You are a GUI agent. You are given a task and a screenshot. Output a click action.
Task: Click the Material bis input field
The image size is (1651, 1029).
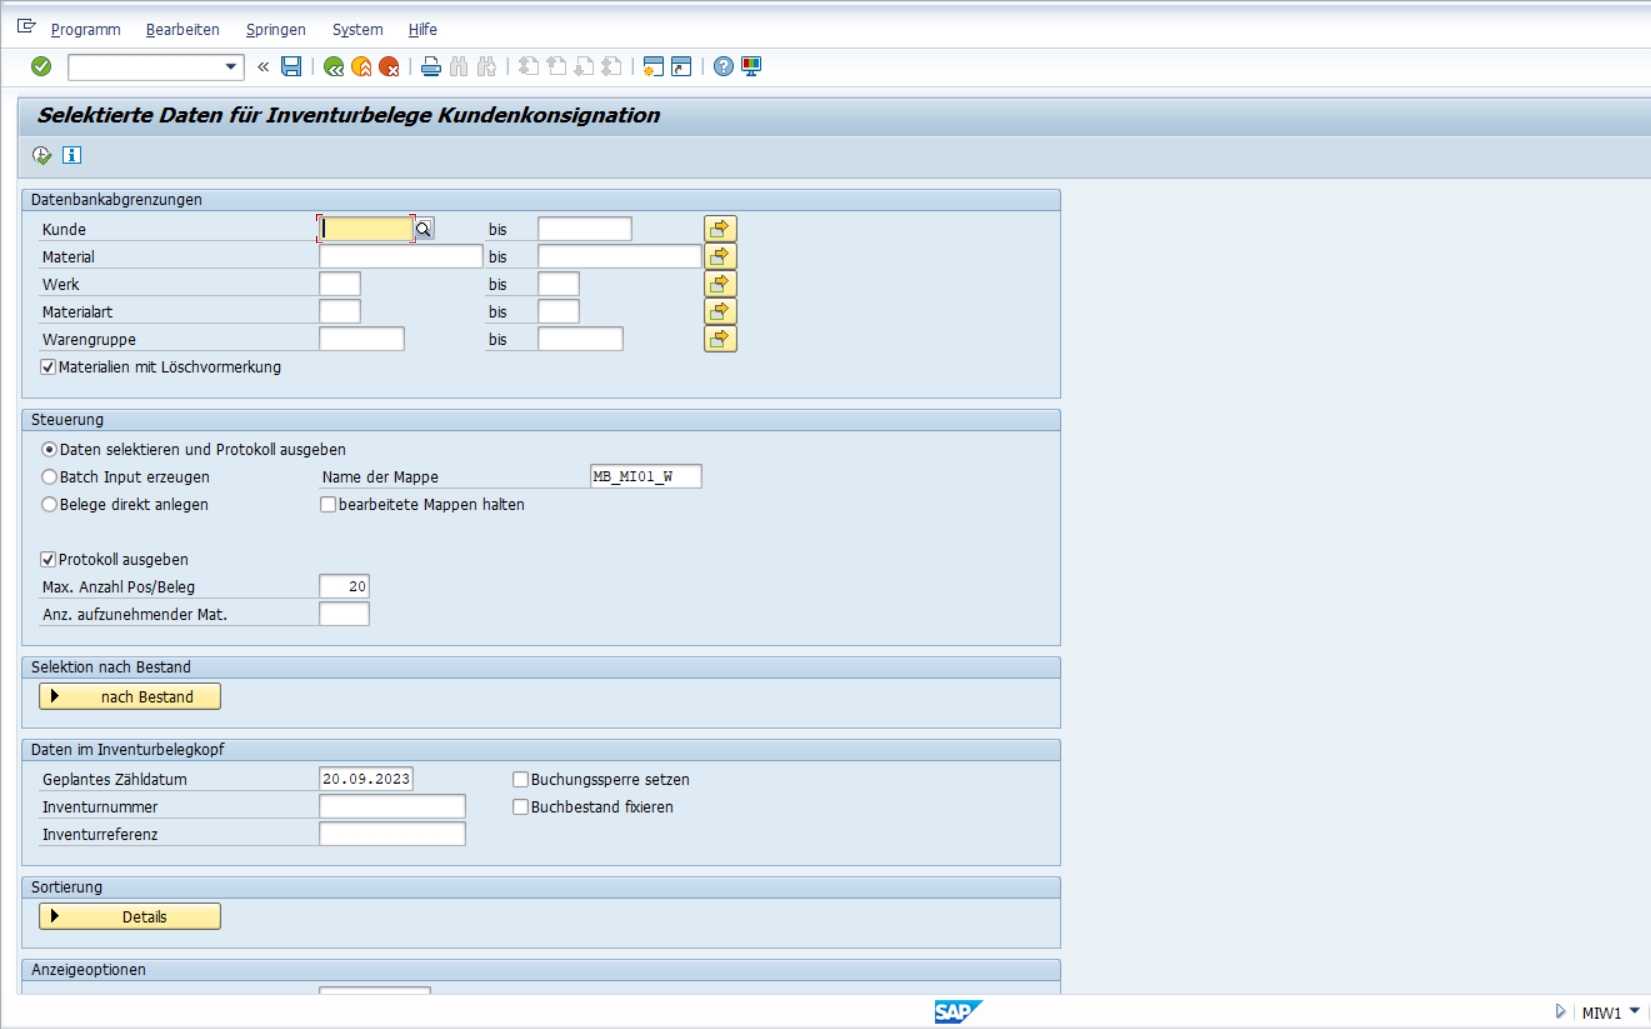point(620,257)
